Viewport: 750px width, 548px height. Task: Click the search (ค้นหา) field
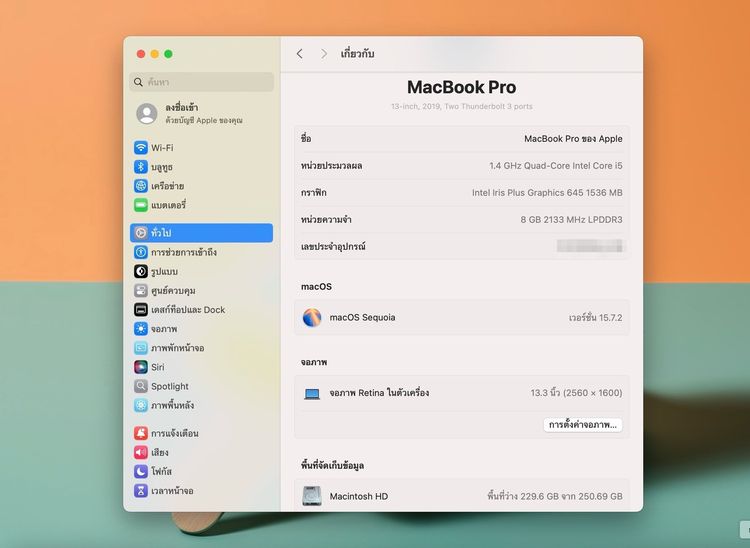[x=201, y=82]
